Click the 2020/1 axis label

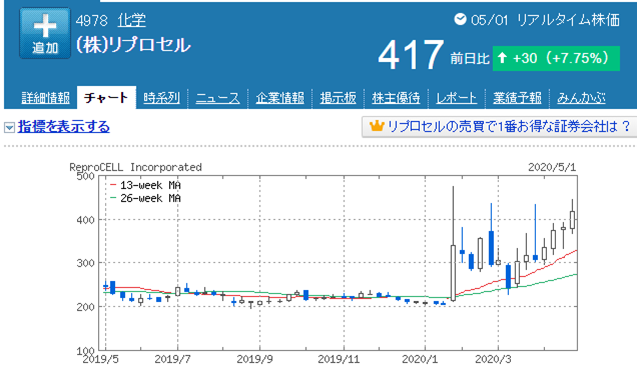420,359
